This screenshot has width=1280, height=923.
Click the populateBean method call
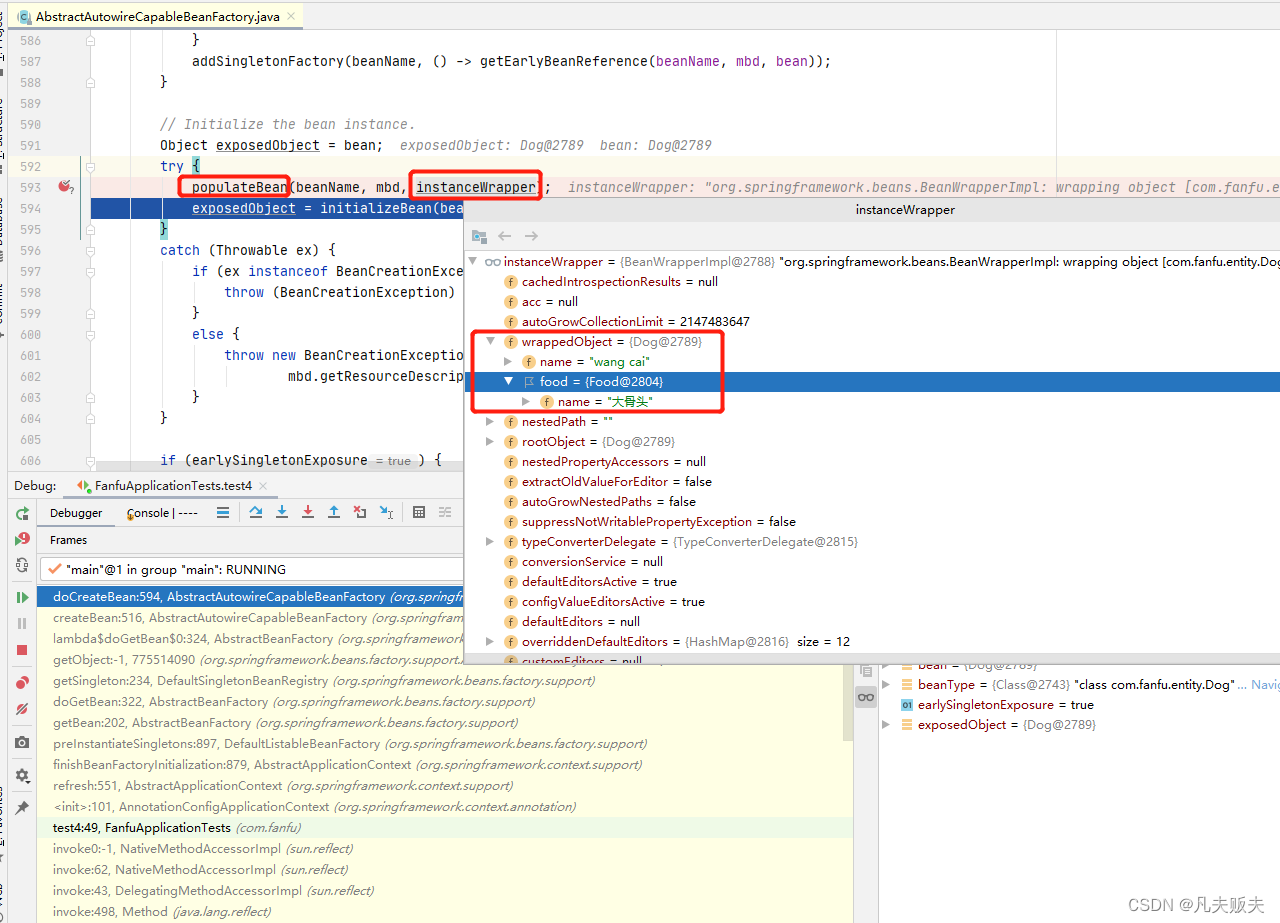(x=240, y=187)
